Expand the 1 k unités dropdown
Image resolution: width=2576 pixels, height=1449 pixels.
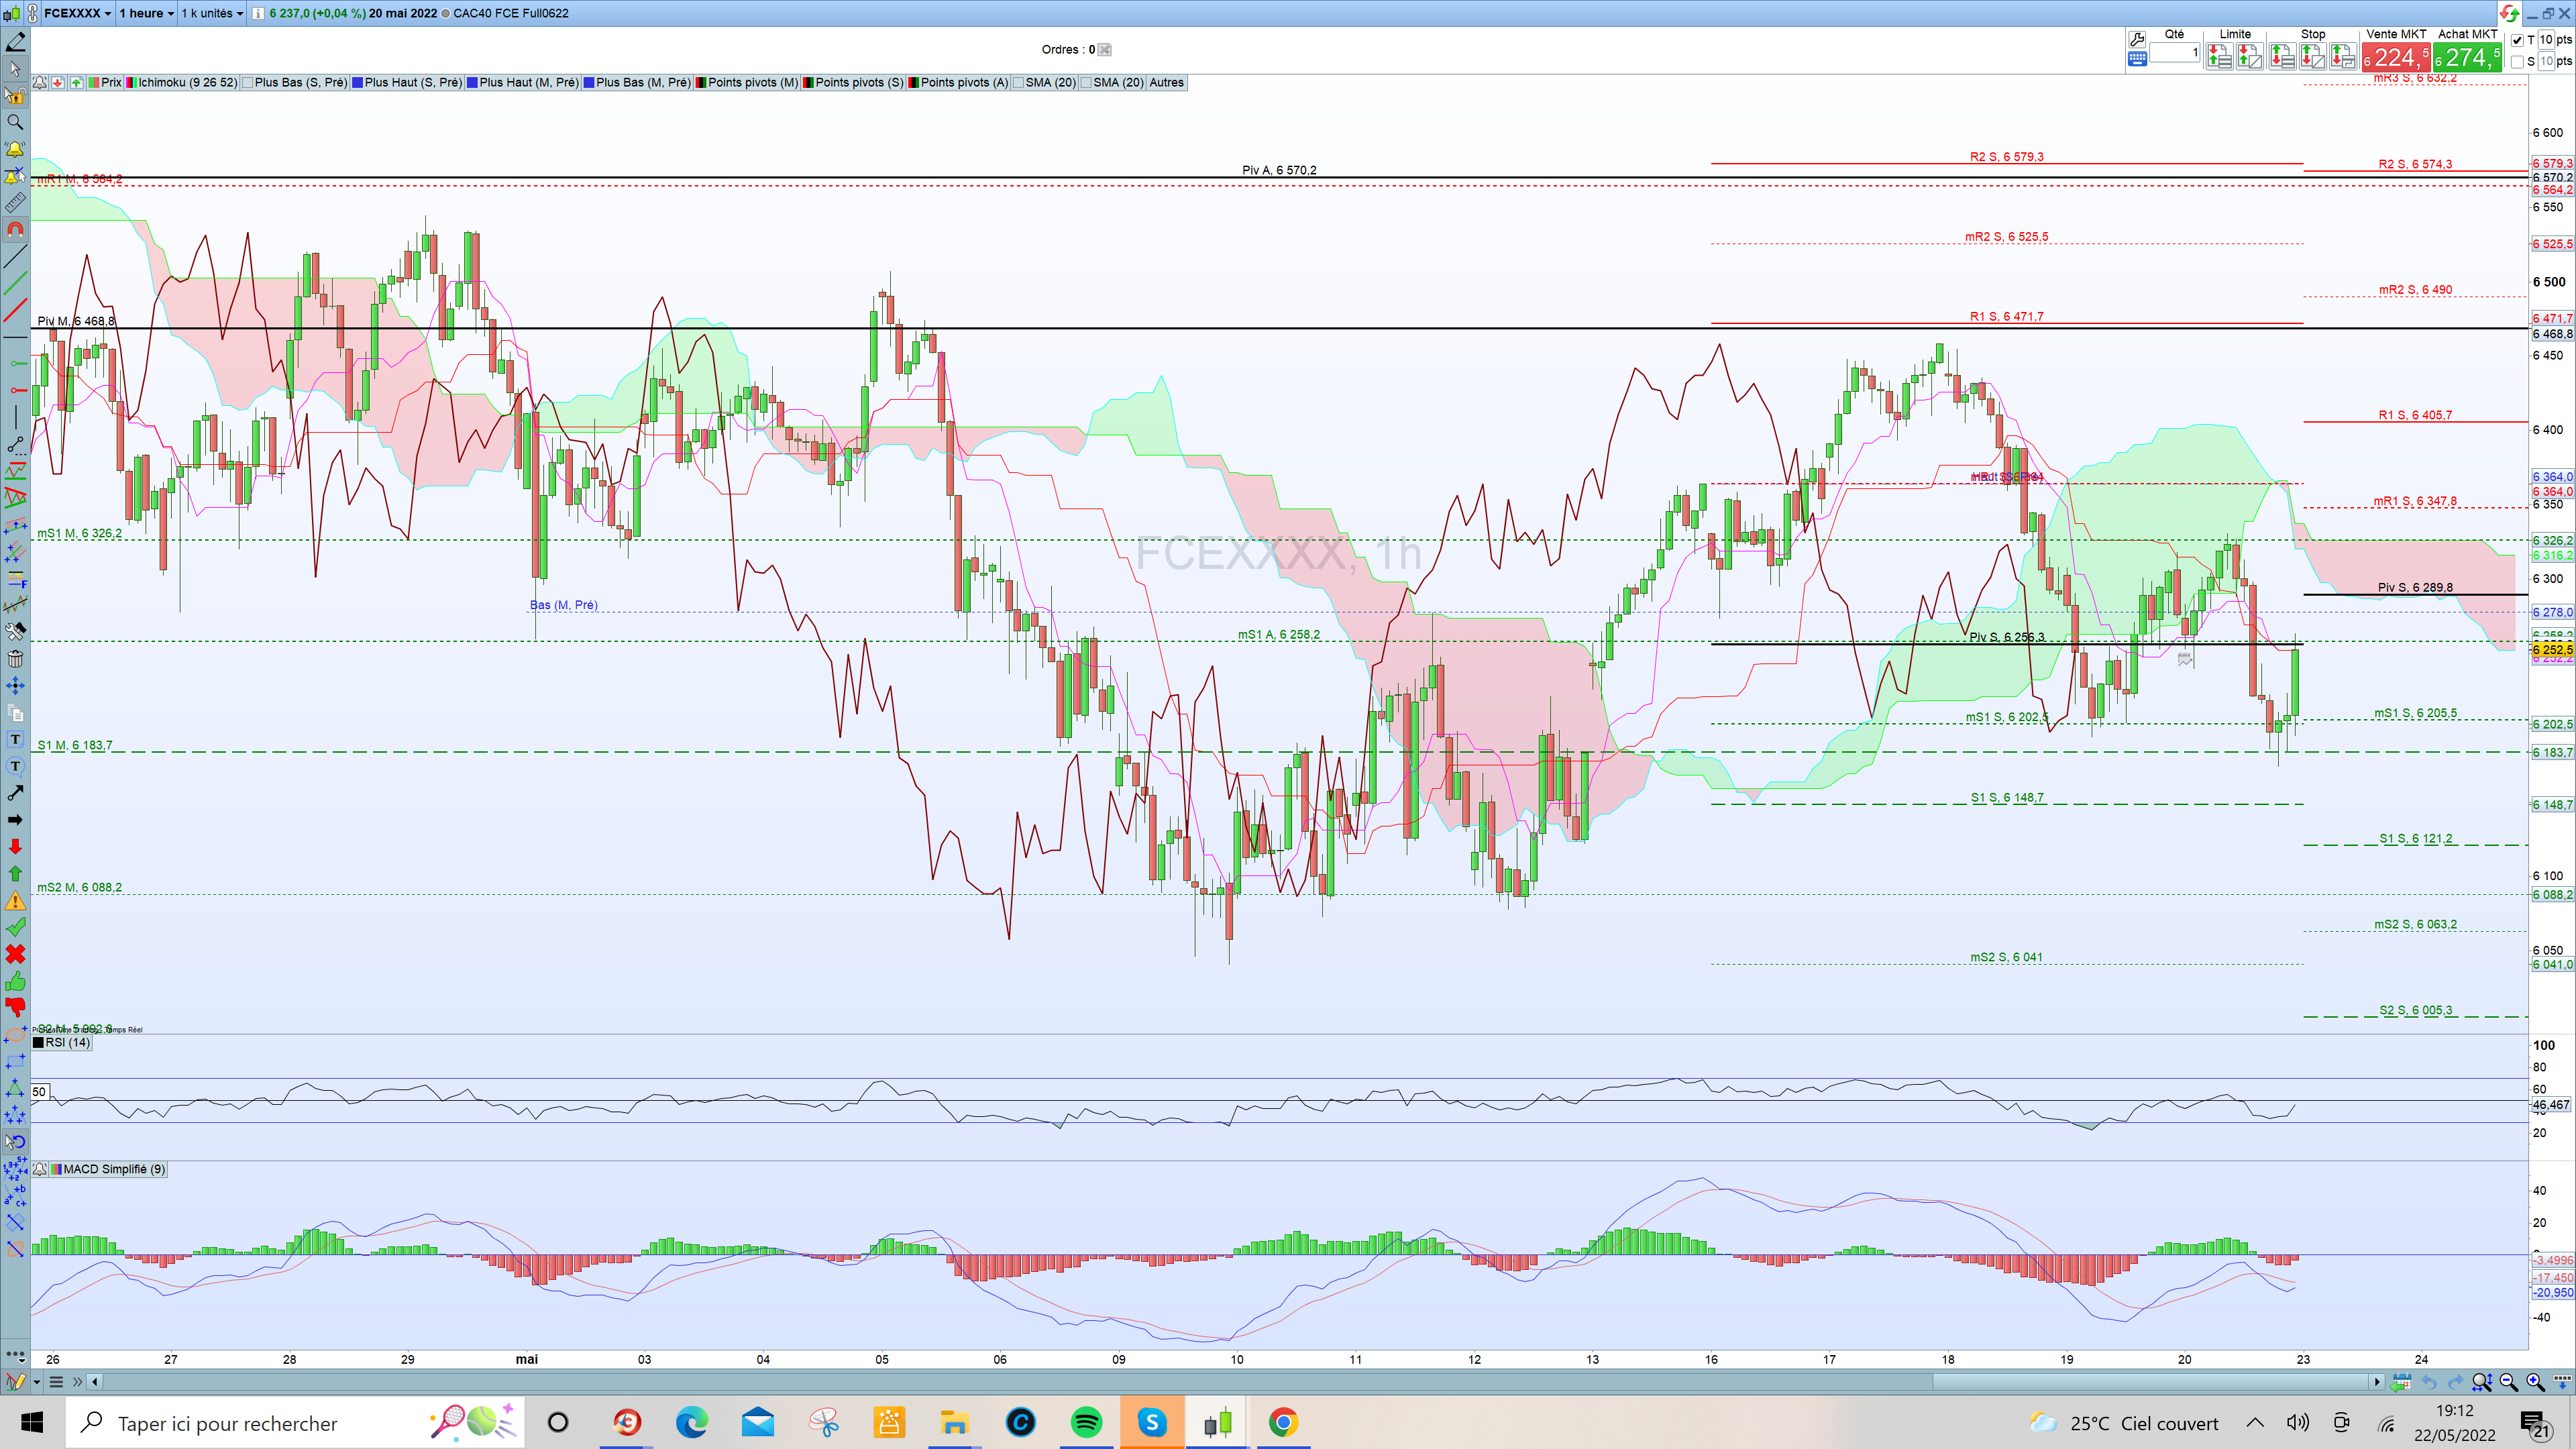pos(212,13)
